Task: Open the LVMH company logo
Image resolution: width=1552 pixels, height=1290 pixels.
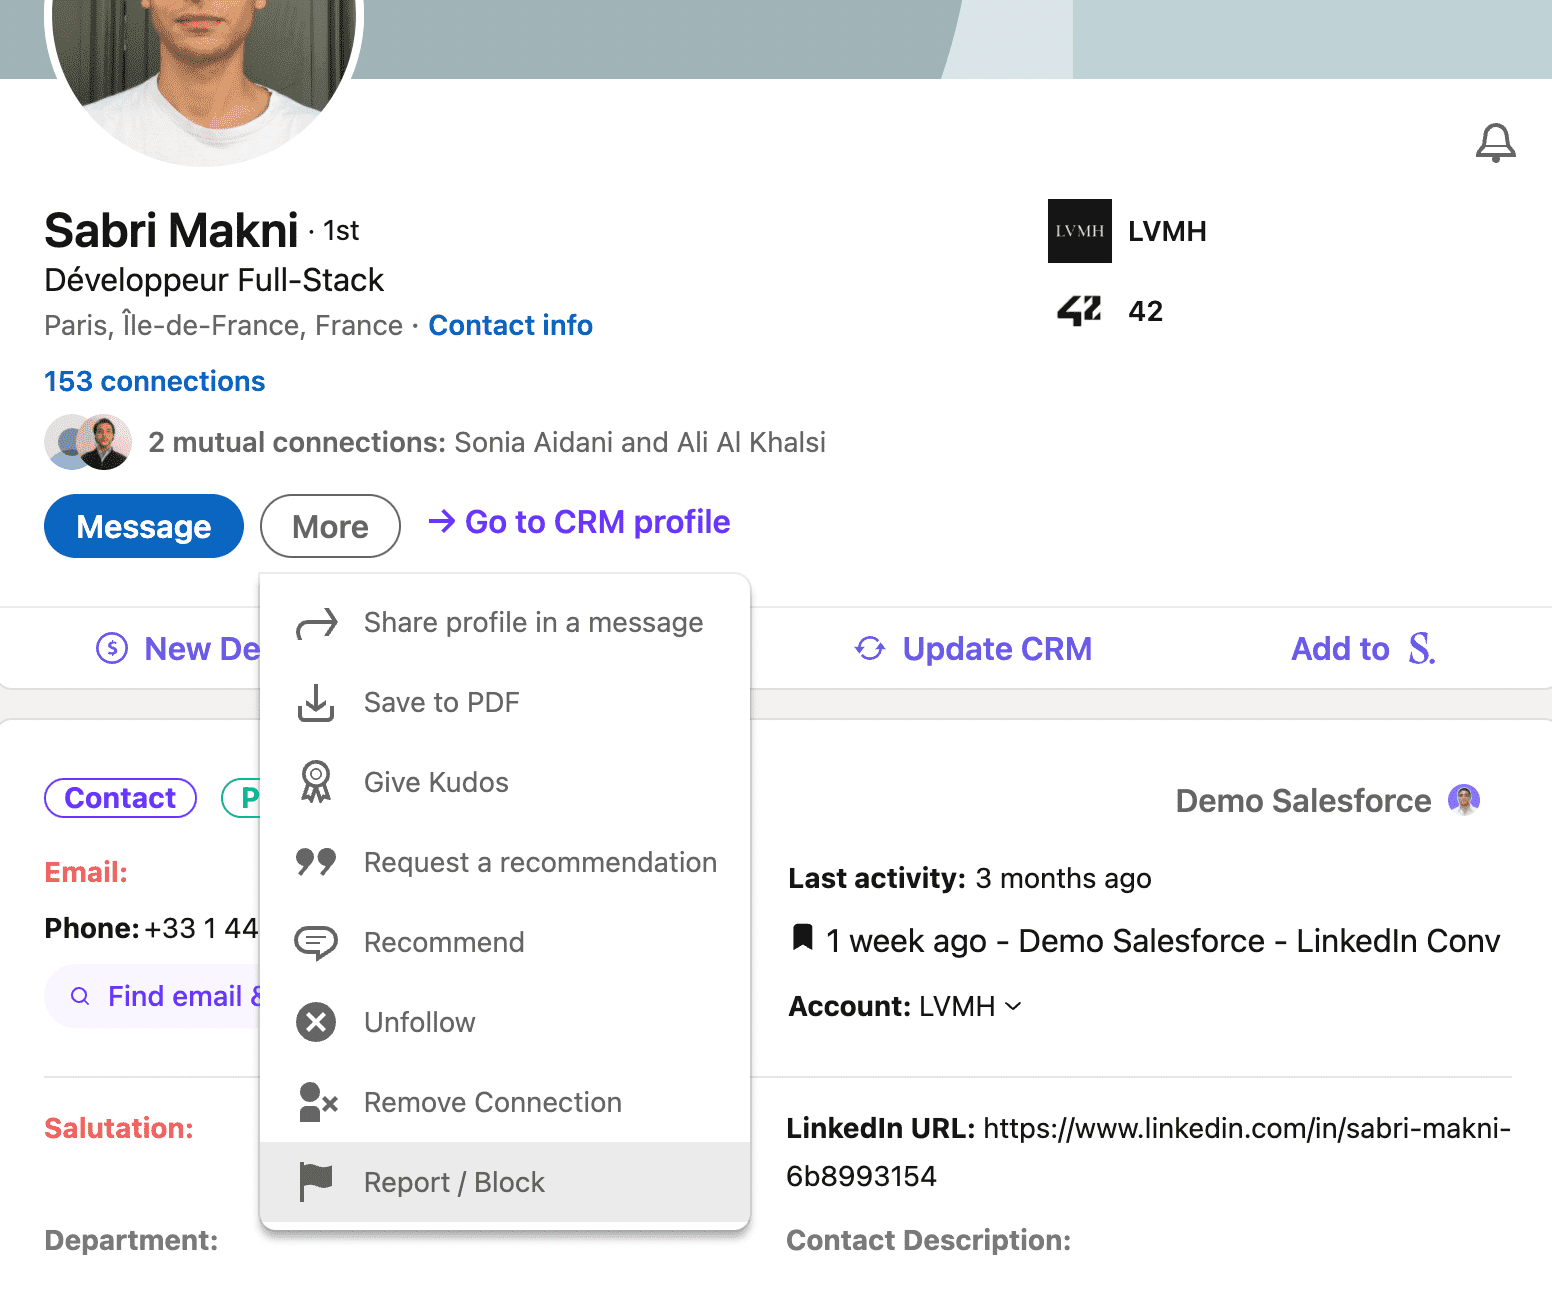Action: tap(1079, 231)
